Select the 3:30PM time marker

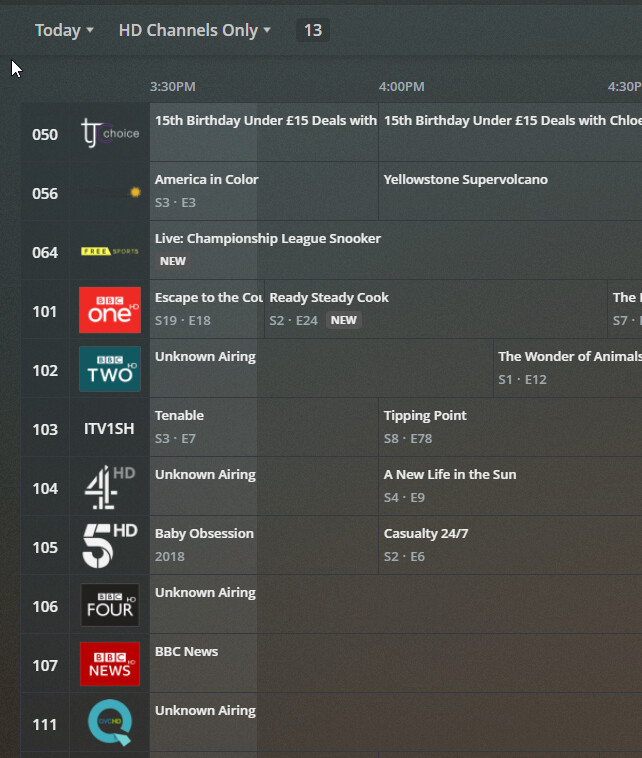[x=173, y=87]
